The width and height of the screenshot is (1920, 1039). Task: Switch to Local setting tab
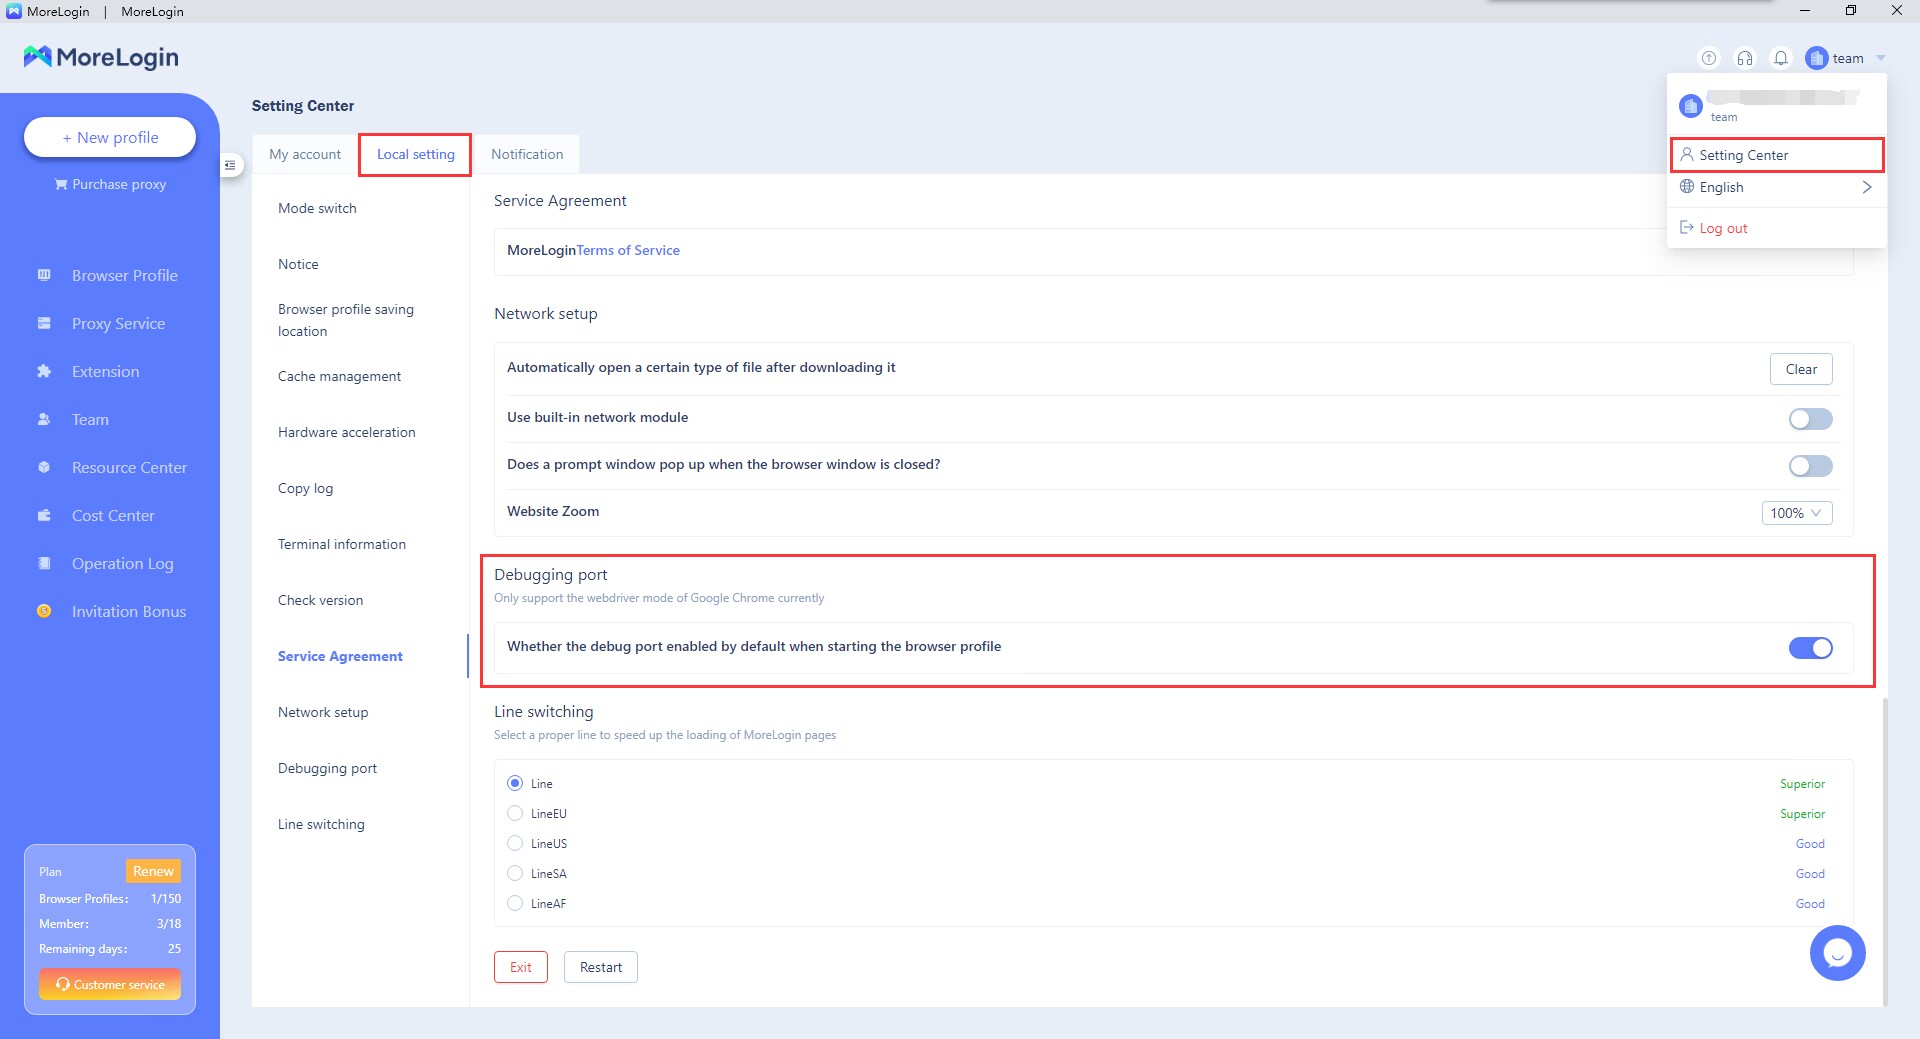click(x=415, y=154)
